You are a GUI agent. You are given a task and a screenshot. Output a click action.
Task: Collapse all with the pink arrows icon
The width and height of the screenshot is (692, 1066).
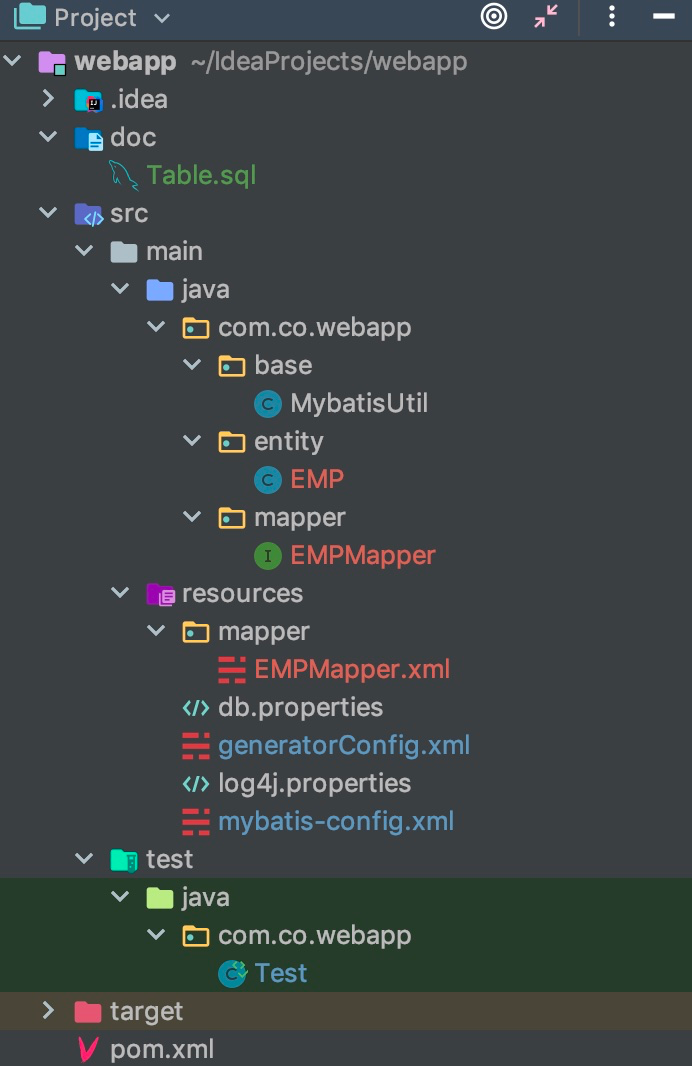coord(546,16)
